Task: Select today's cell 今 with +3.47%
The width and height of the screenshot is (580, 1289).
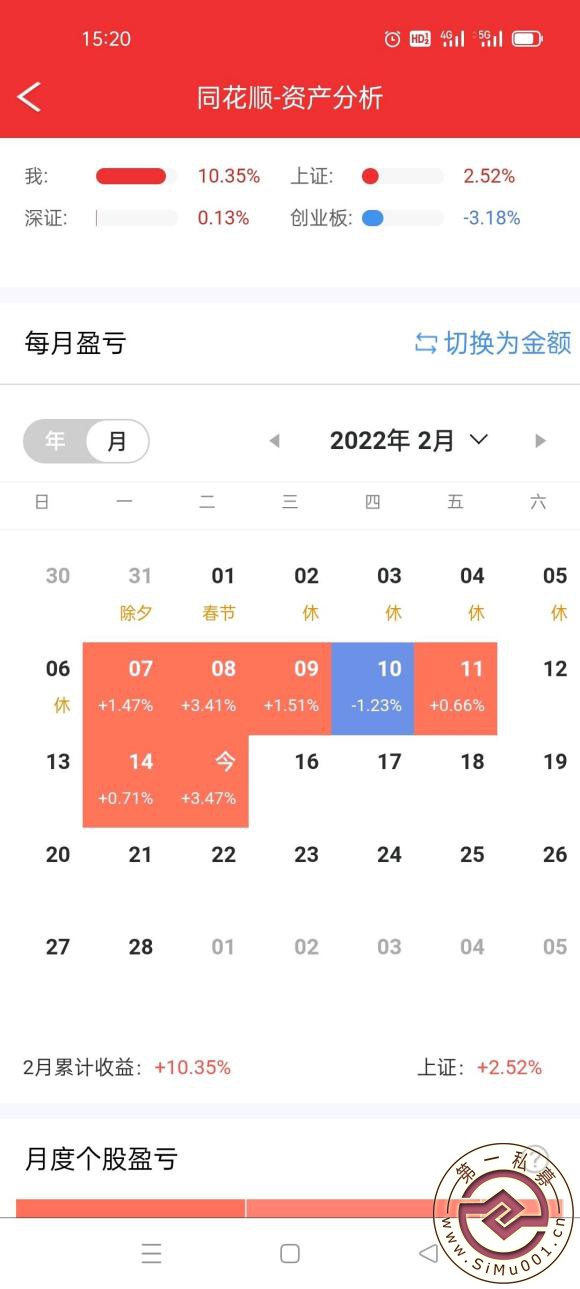Action: [x=207, y=781]
